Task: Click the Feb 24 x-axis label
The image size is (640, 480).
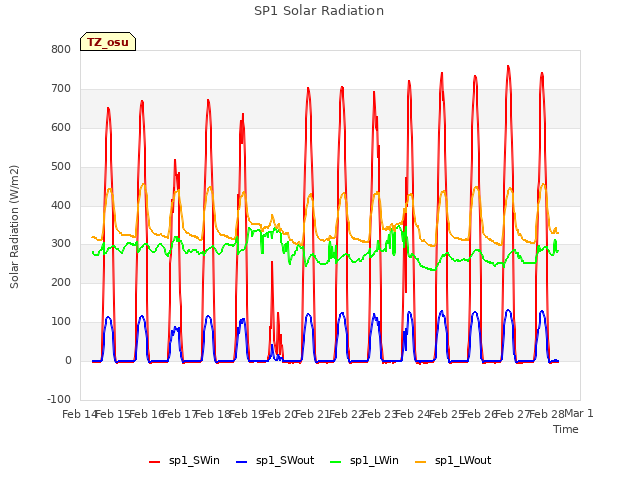Action: point(413,414)
